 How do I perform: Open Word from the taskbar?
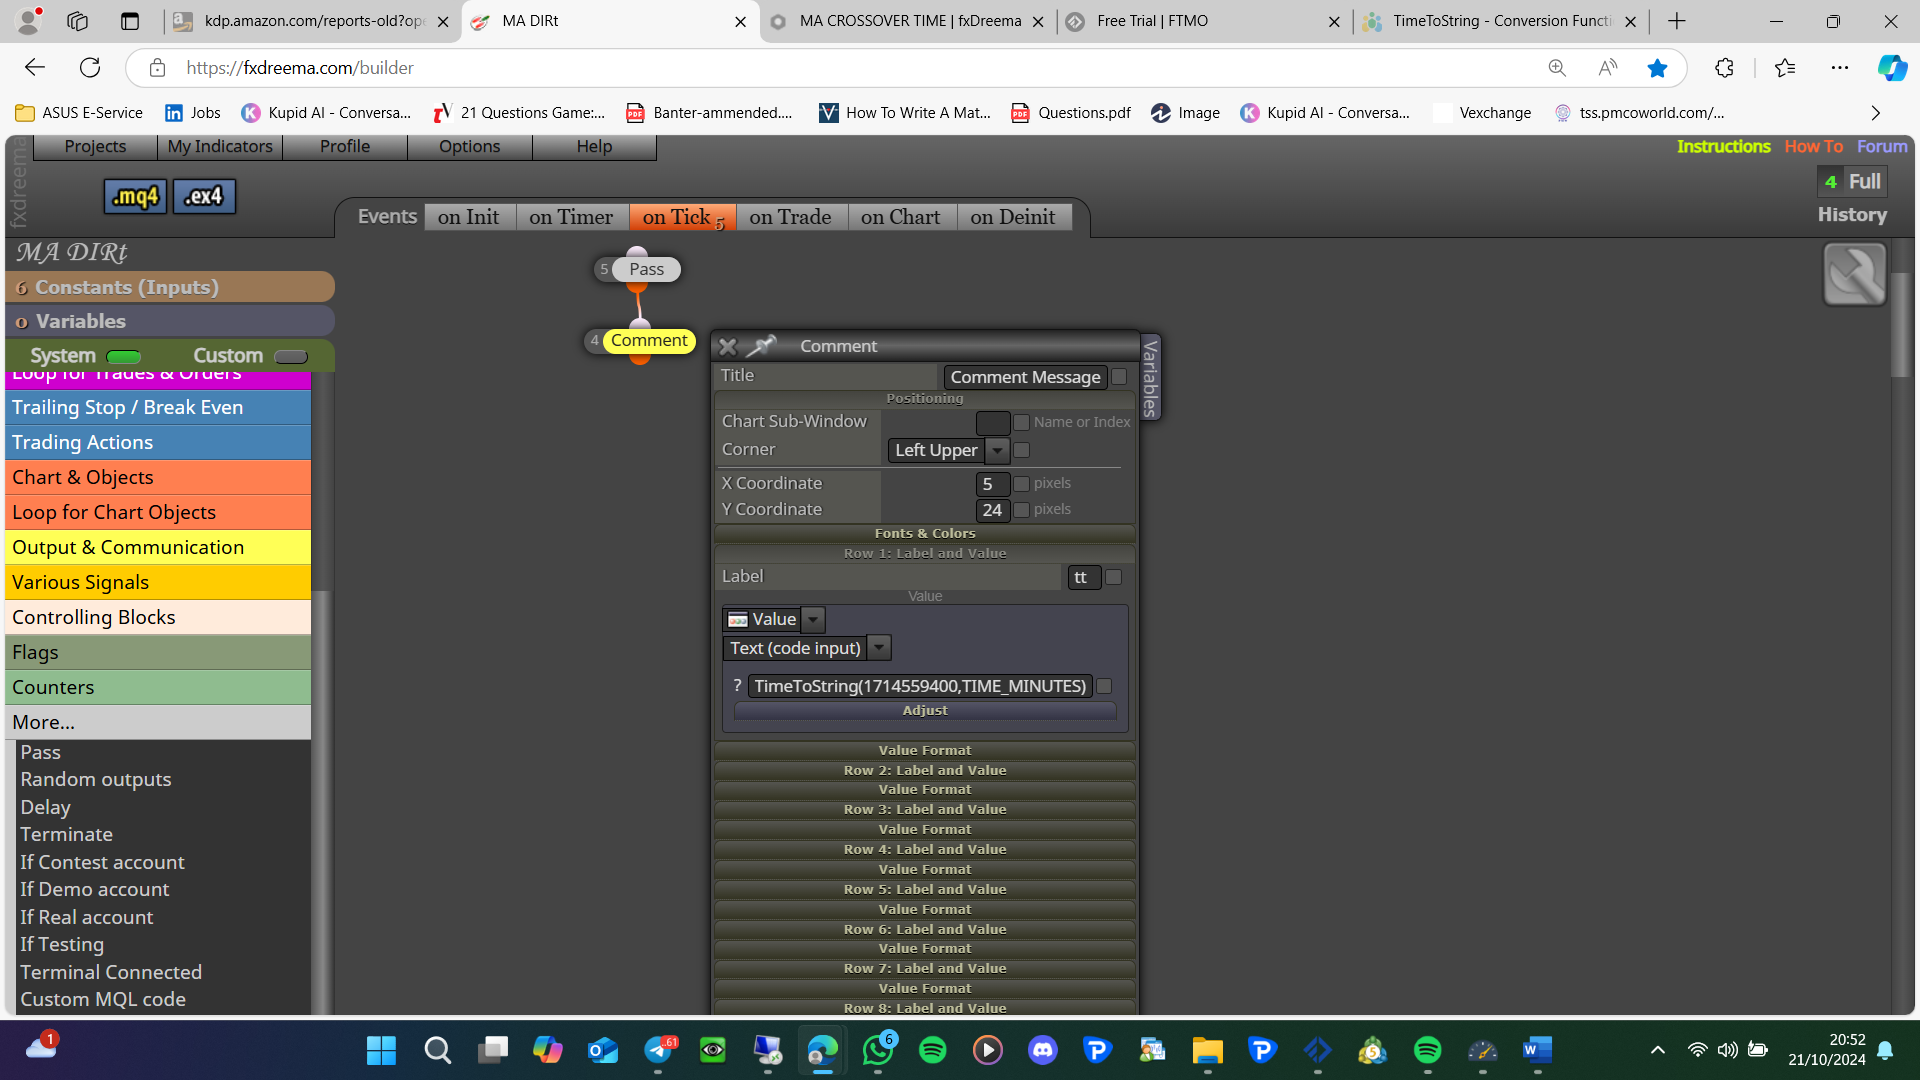click(x=1537, y=1050)
